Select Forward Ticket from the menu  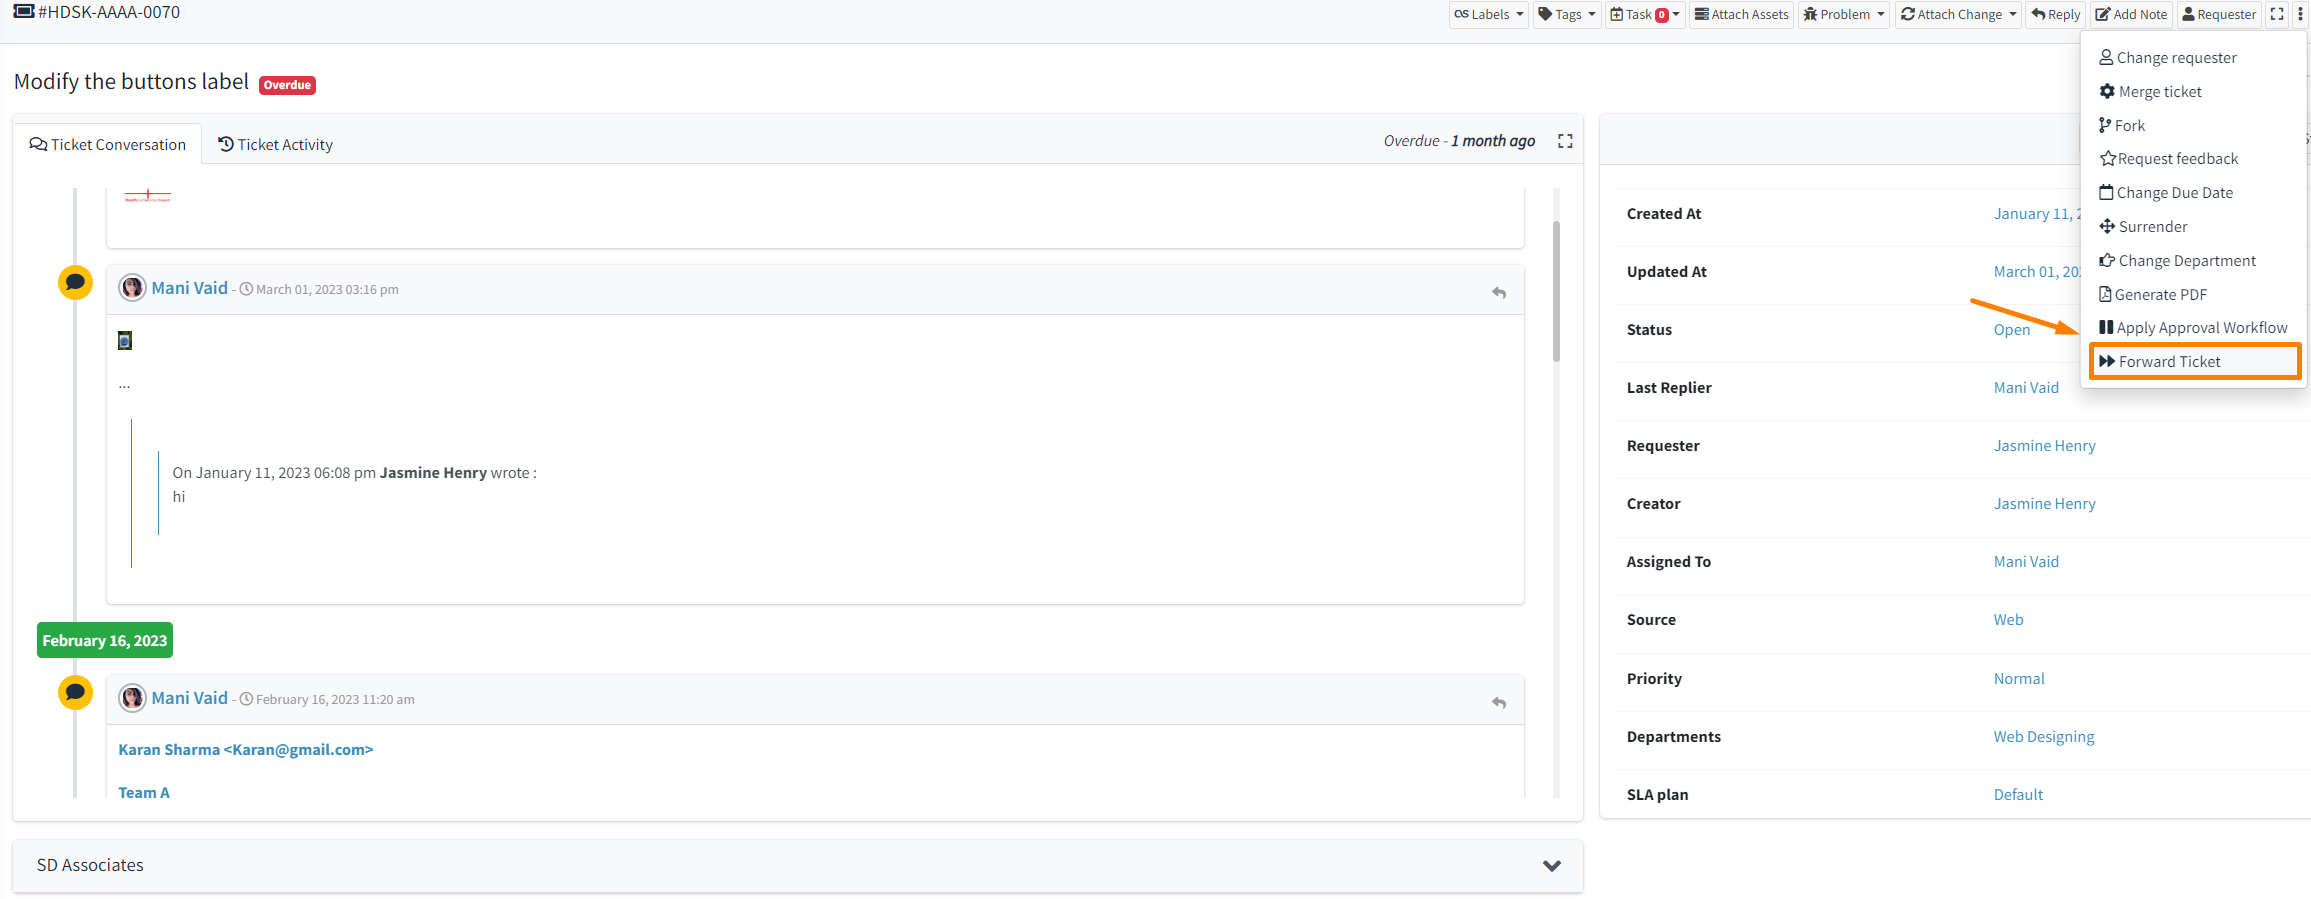pyautogui.click(x=2169, y=361)
